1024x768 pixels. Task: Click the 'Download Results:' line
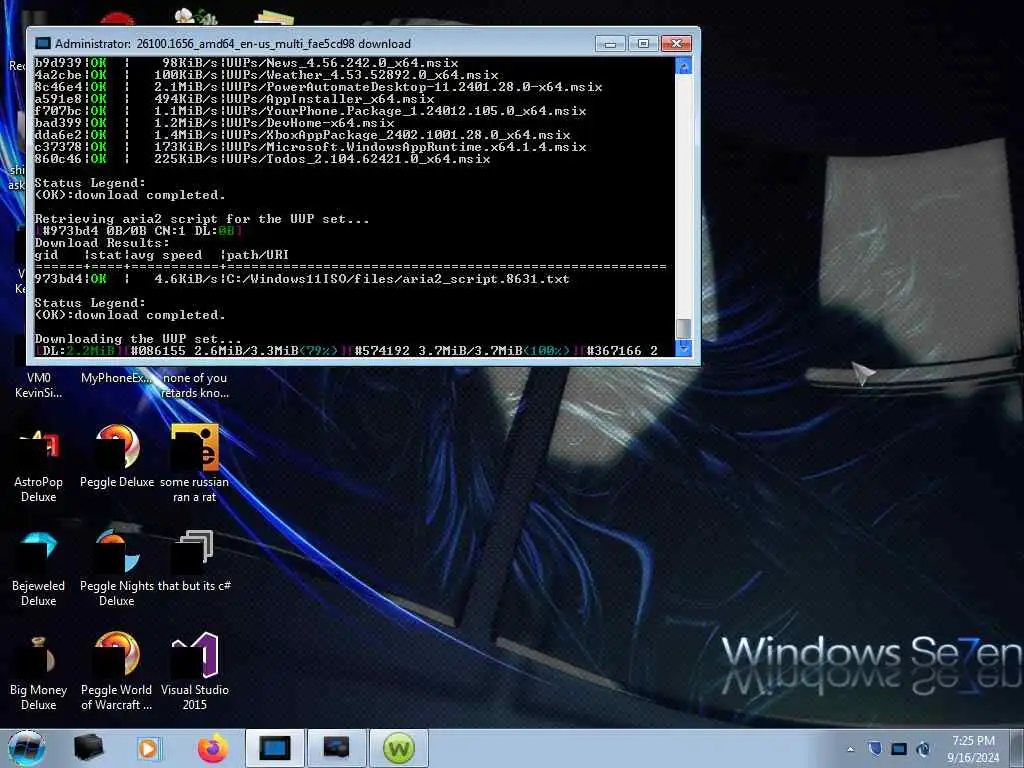[x=102, y=243]
